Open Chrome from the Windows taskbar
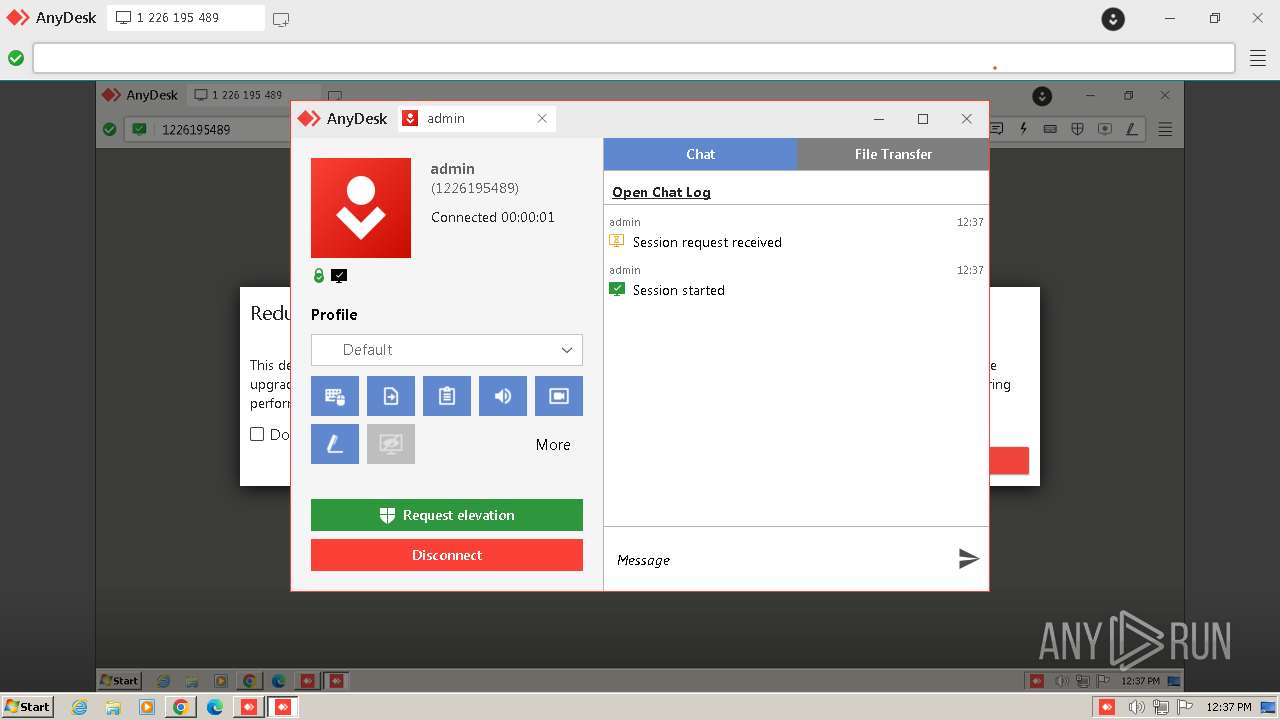 (x=181, y=707)
